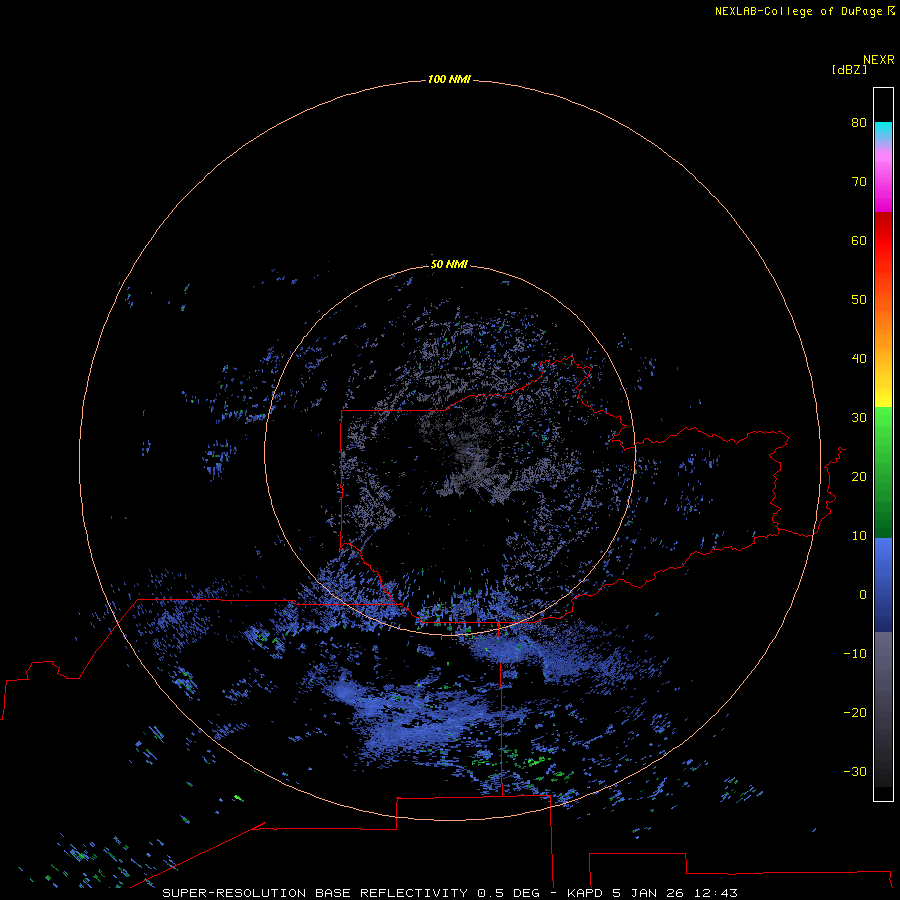Click the 12:43 timestamp in caption

click(715, 893)
